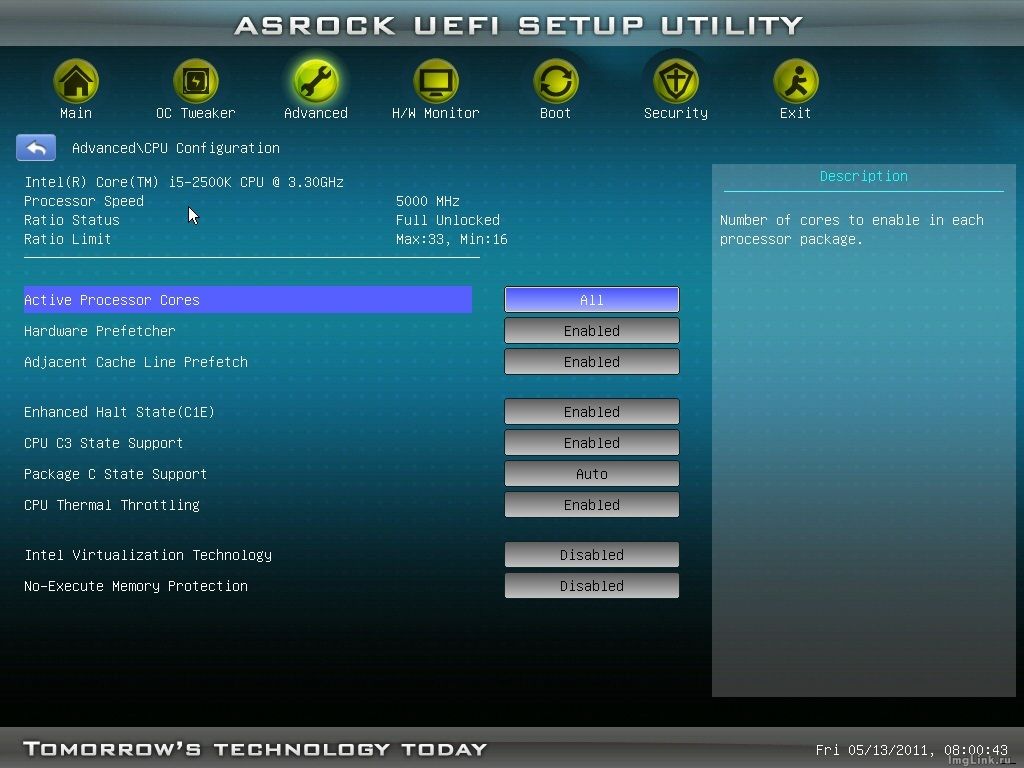Click the Ratio Status label

71,220
